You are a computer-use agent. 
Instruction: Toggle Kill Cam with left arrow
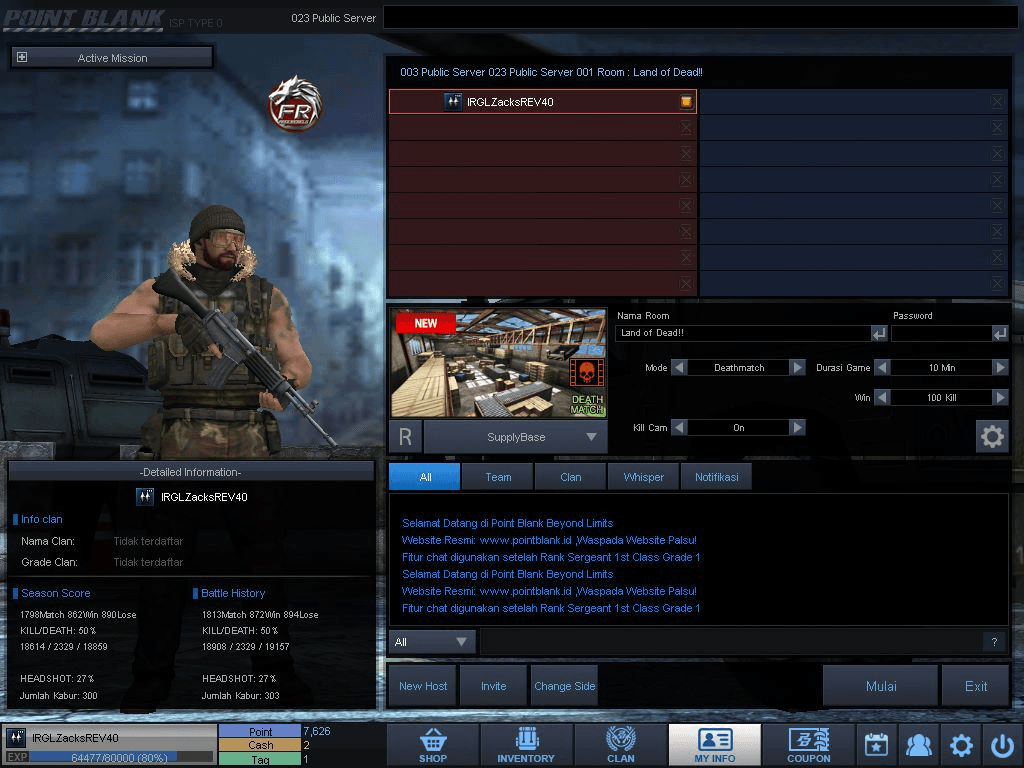[679, 427]
